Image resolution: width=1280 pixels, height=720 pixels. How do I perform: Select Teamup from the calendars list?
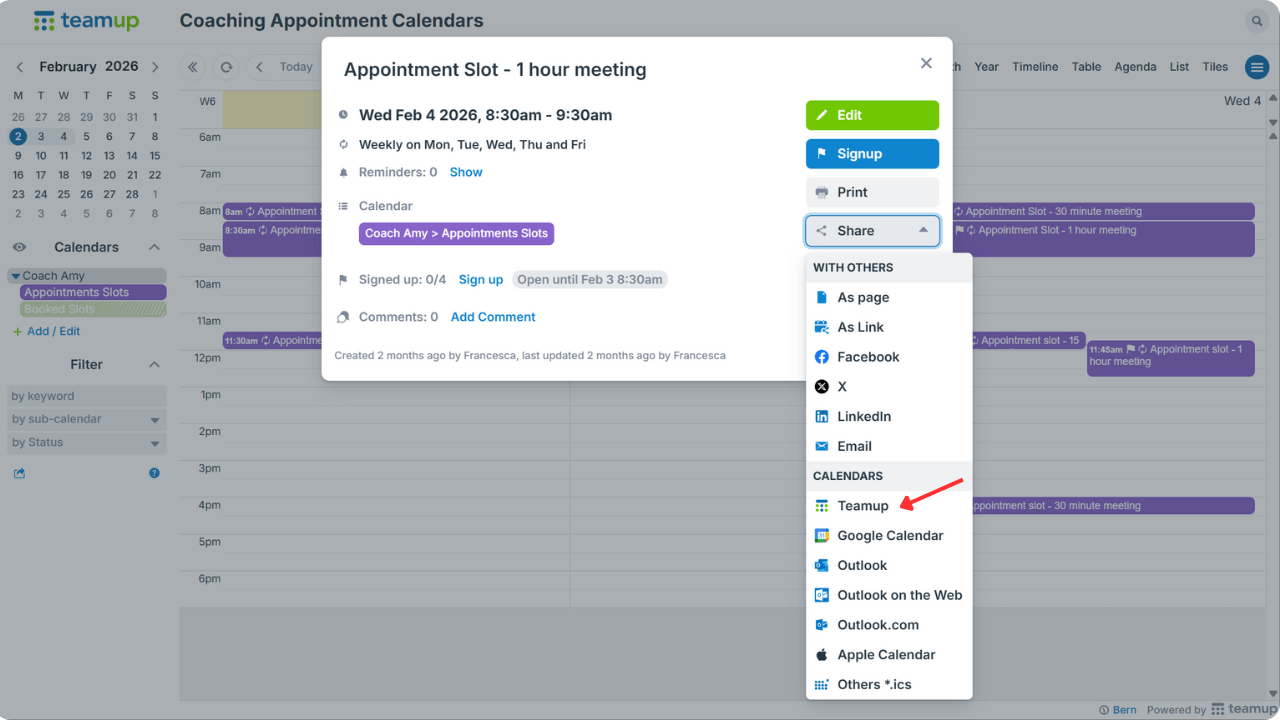tap(862, 506)
